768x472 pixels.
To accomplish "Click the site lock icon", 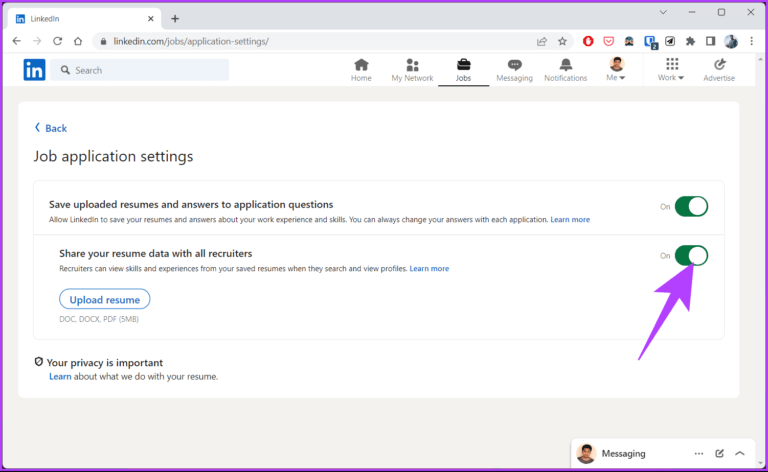I will click(103, 42).
